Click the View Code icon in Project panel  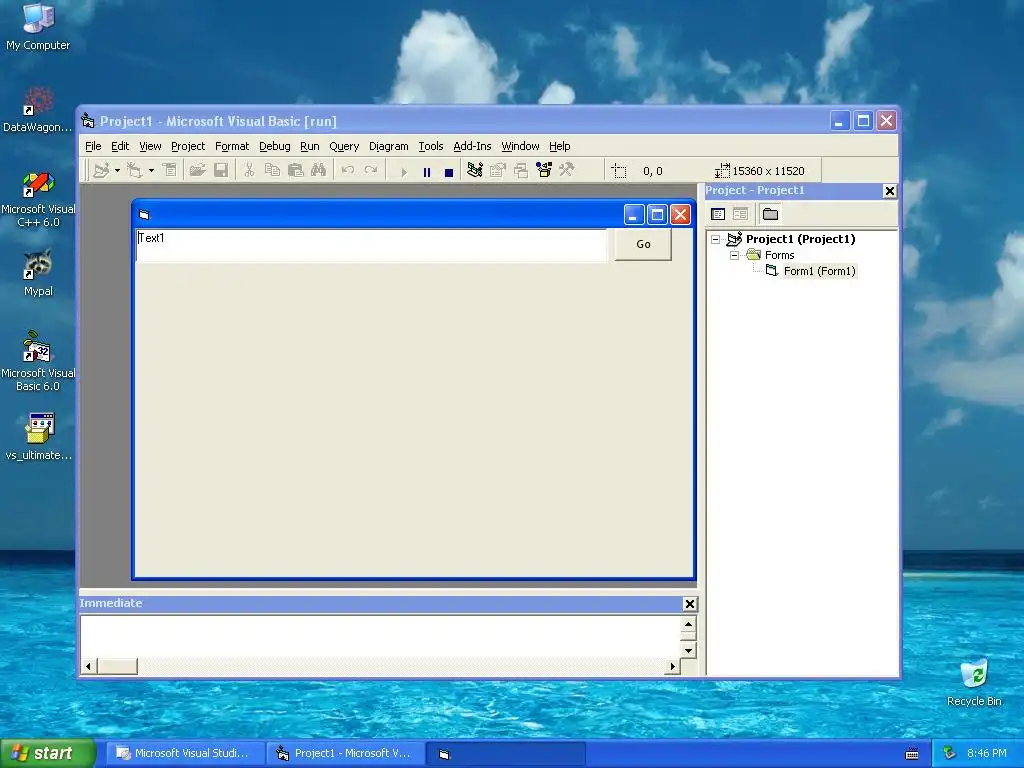coord(718,214)
